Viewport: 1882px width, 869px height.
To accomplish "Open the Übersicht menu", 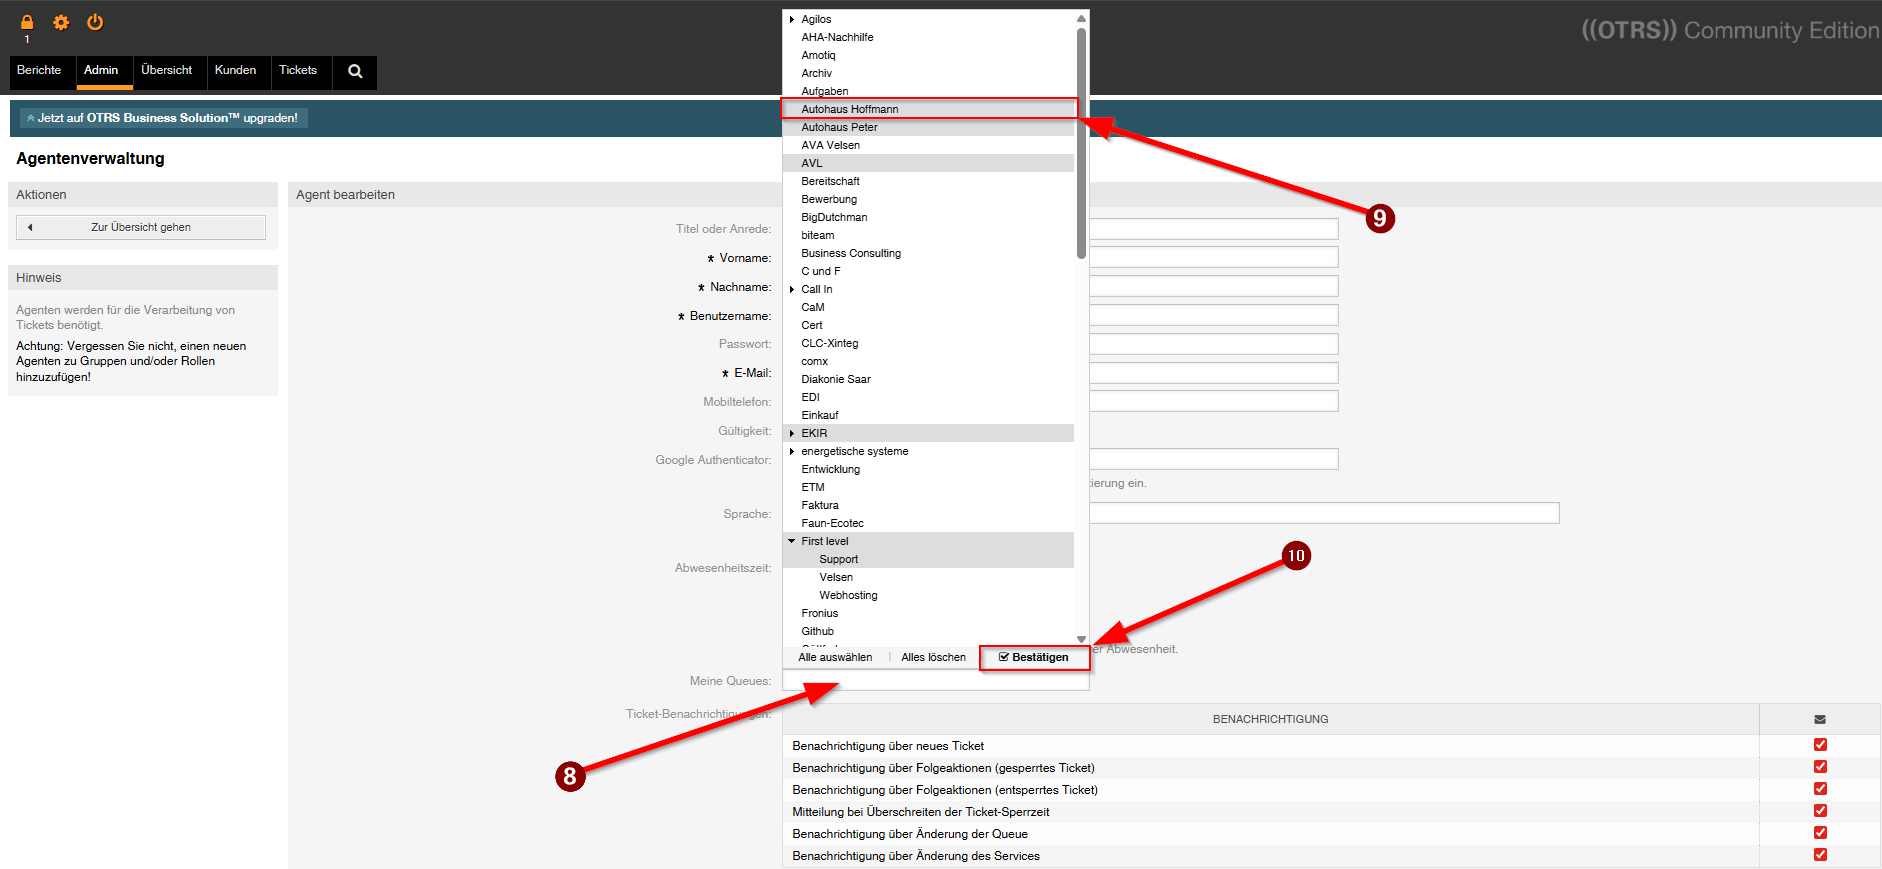I will click(x=167, y=71).
